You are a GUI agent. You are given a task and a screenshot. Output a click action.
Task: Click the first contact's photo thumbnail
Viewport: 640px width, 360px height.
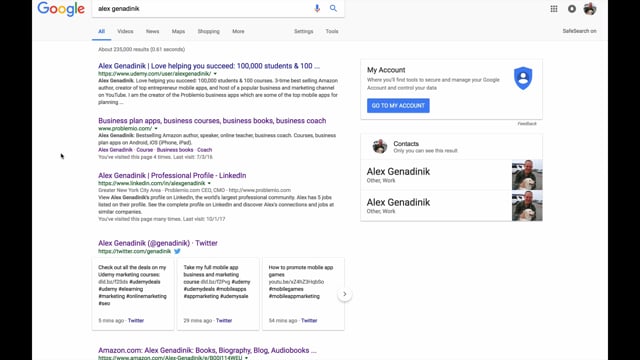(x=527, y=175)
